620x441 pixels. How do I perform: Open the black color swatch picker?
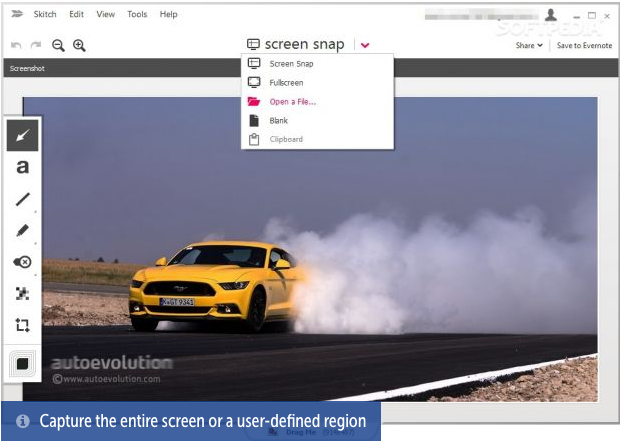[23, 363]
